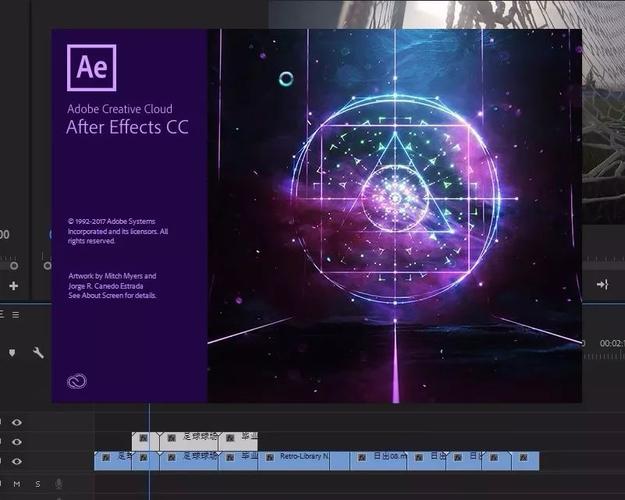Click the voice-over microphone icon

(x=59, y=484)
